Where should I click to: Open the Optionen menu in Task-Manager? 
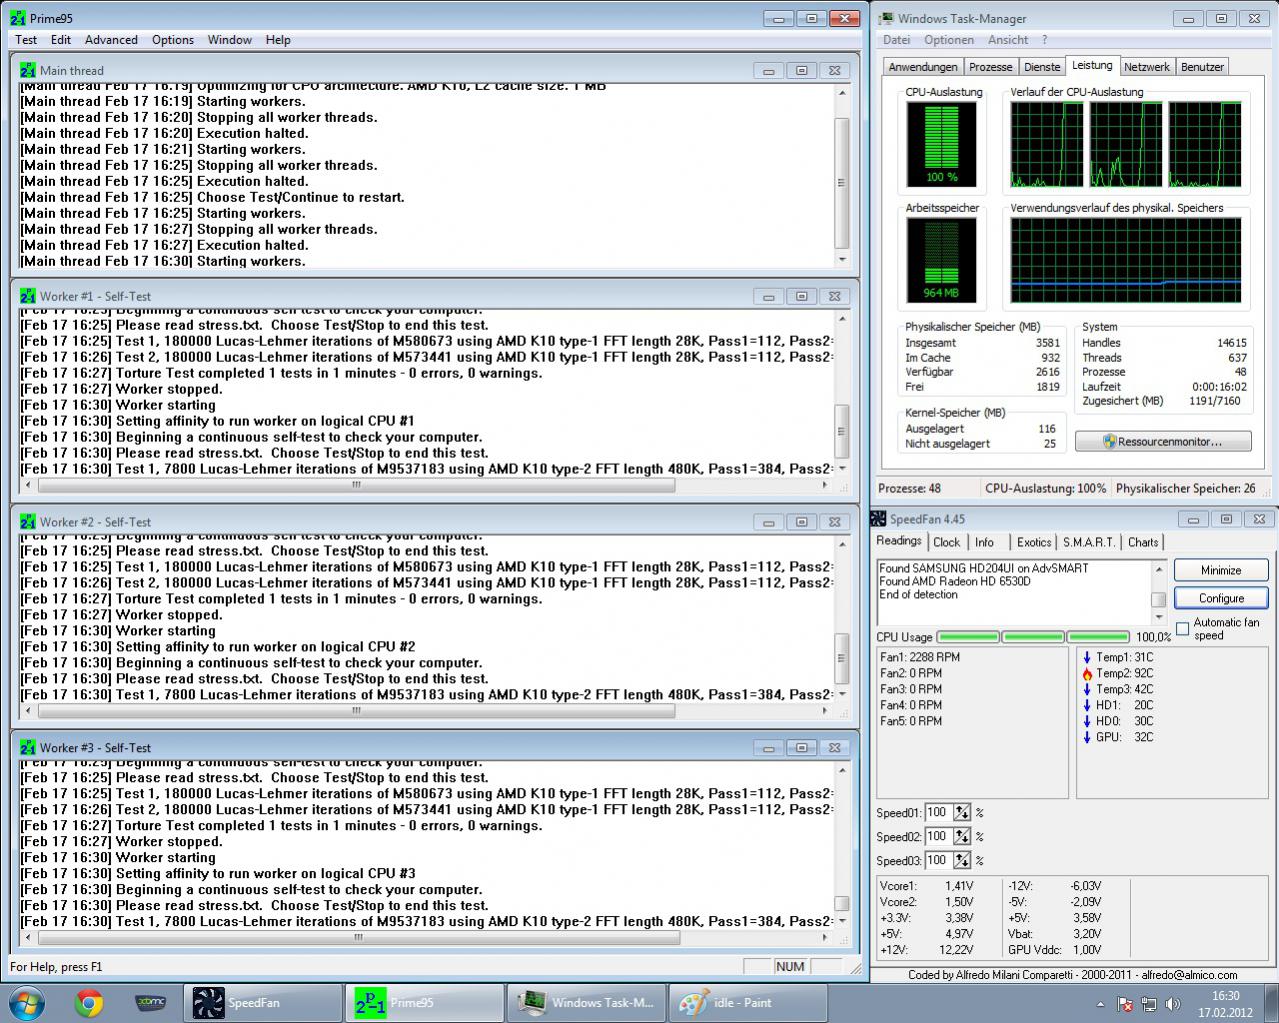pyautogui.click(x=949, y=40)
